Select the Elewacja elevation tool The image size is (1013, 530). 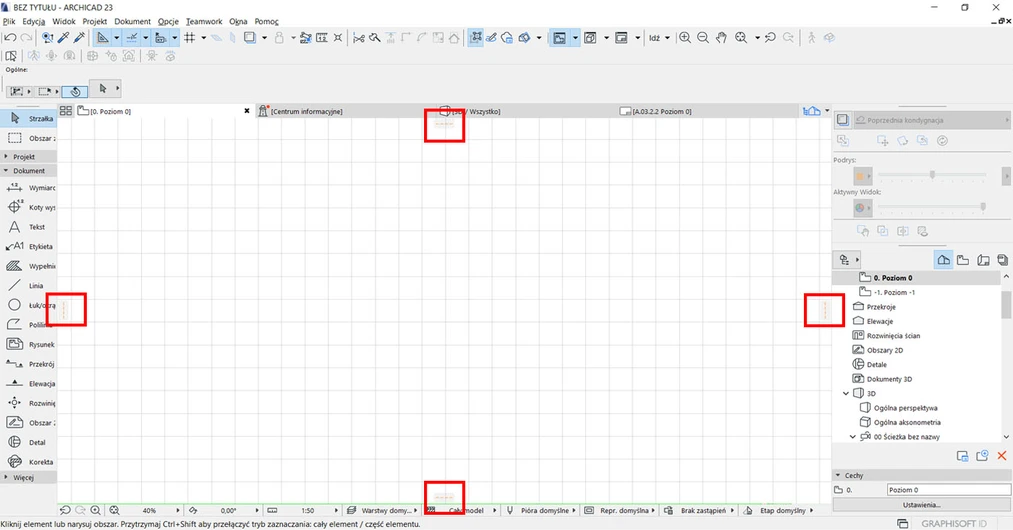pos(29,384)
